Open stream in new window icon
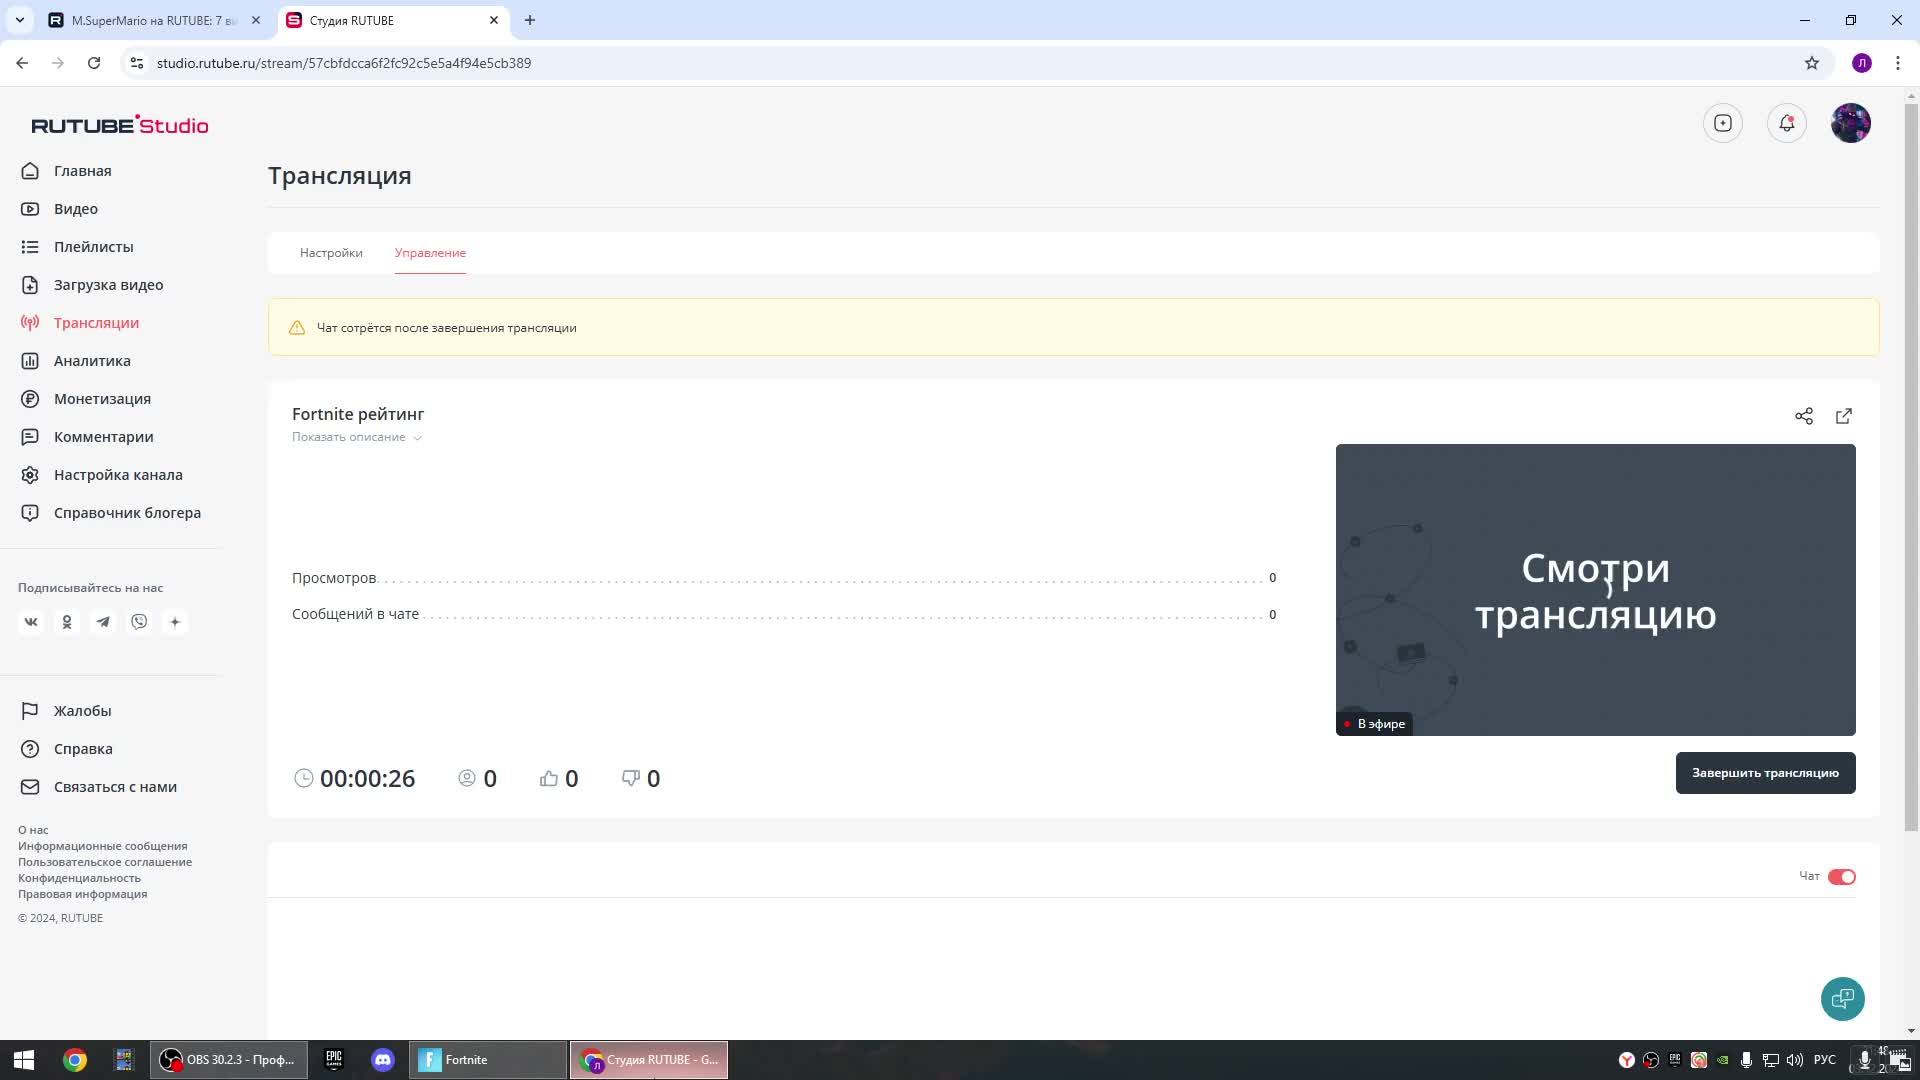The height and width of the screenshot is (1080, 1920). tap(1844, 416)
